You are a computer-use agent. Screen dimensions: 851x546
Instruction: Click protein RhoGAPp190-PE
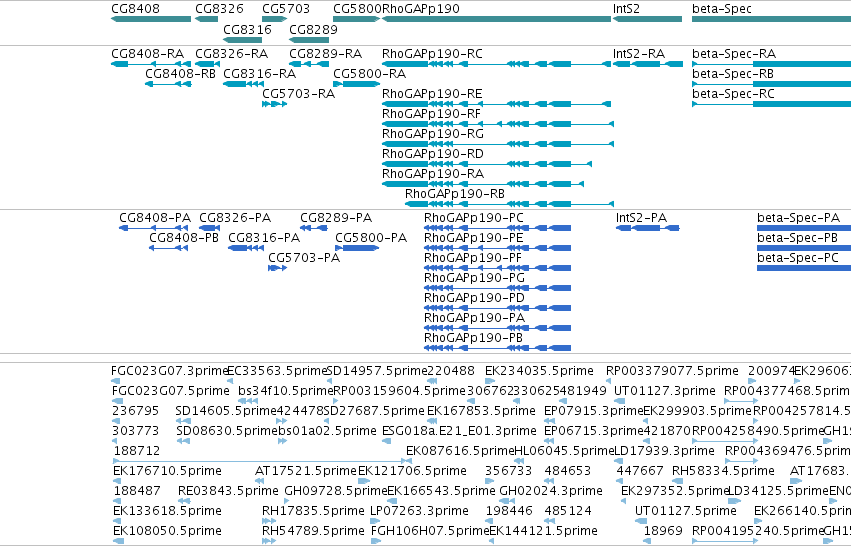pyautogui.click(x=473, y=238)
